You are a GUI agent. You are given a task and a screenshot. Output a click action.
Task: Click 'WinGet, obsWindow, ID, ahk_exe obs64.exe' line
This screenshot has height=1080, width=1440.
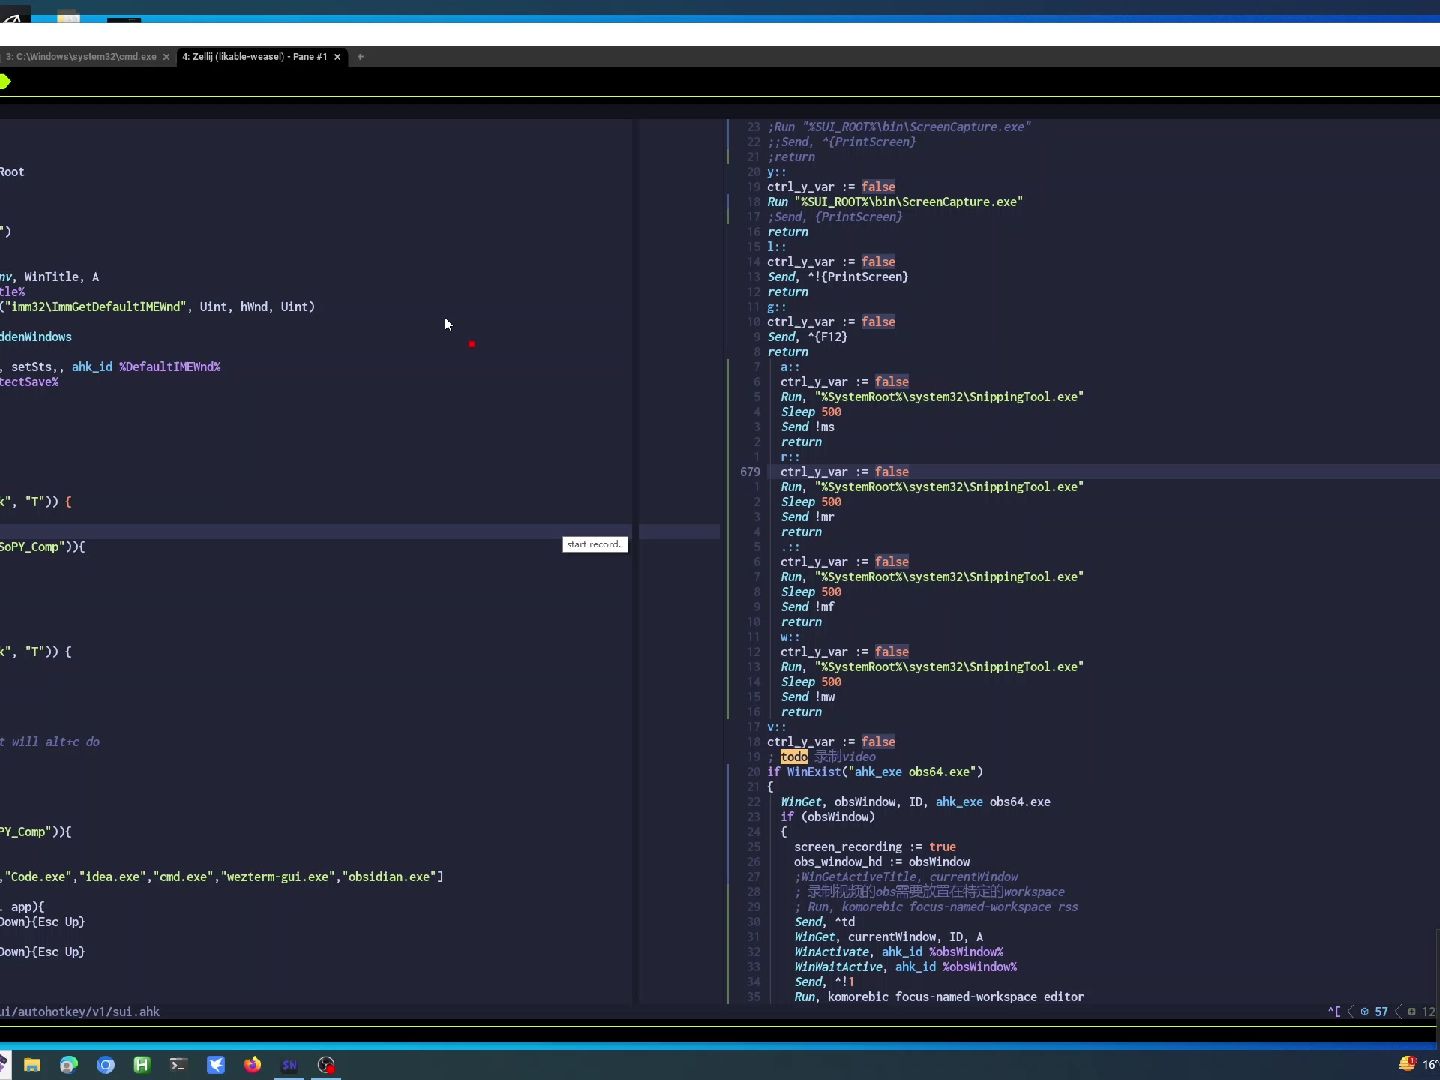click(916, 802)
